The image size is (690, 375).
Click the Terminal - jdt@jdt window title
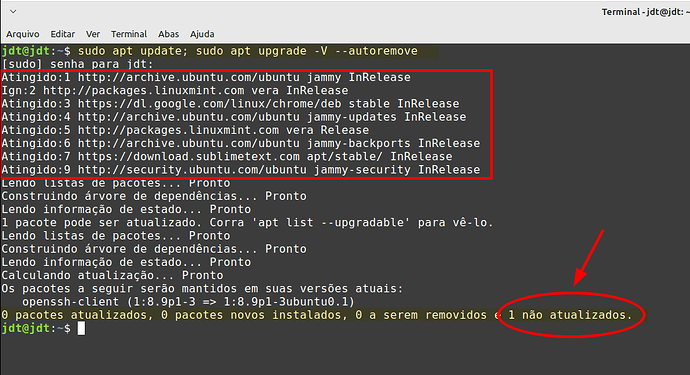[645, 12]
